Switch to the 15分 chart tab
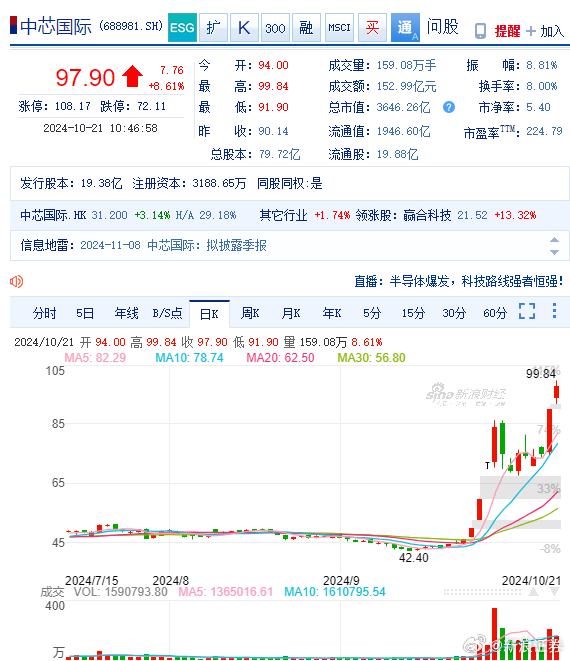 point(413,313)
